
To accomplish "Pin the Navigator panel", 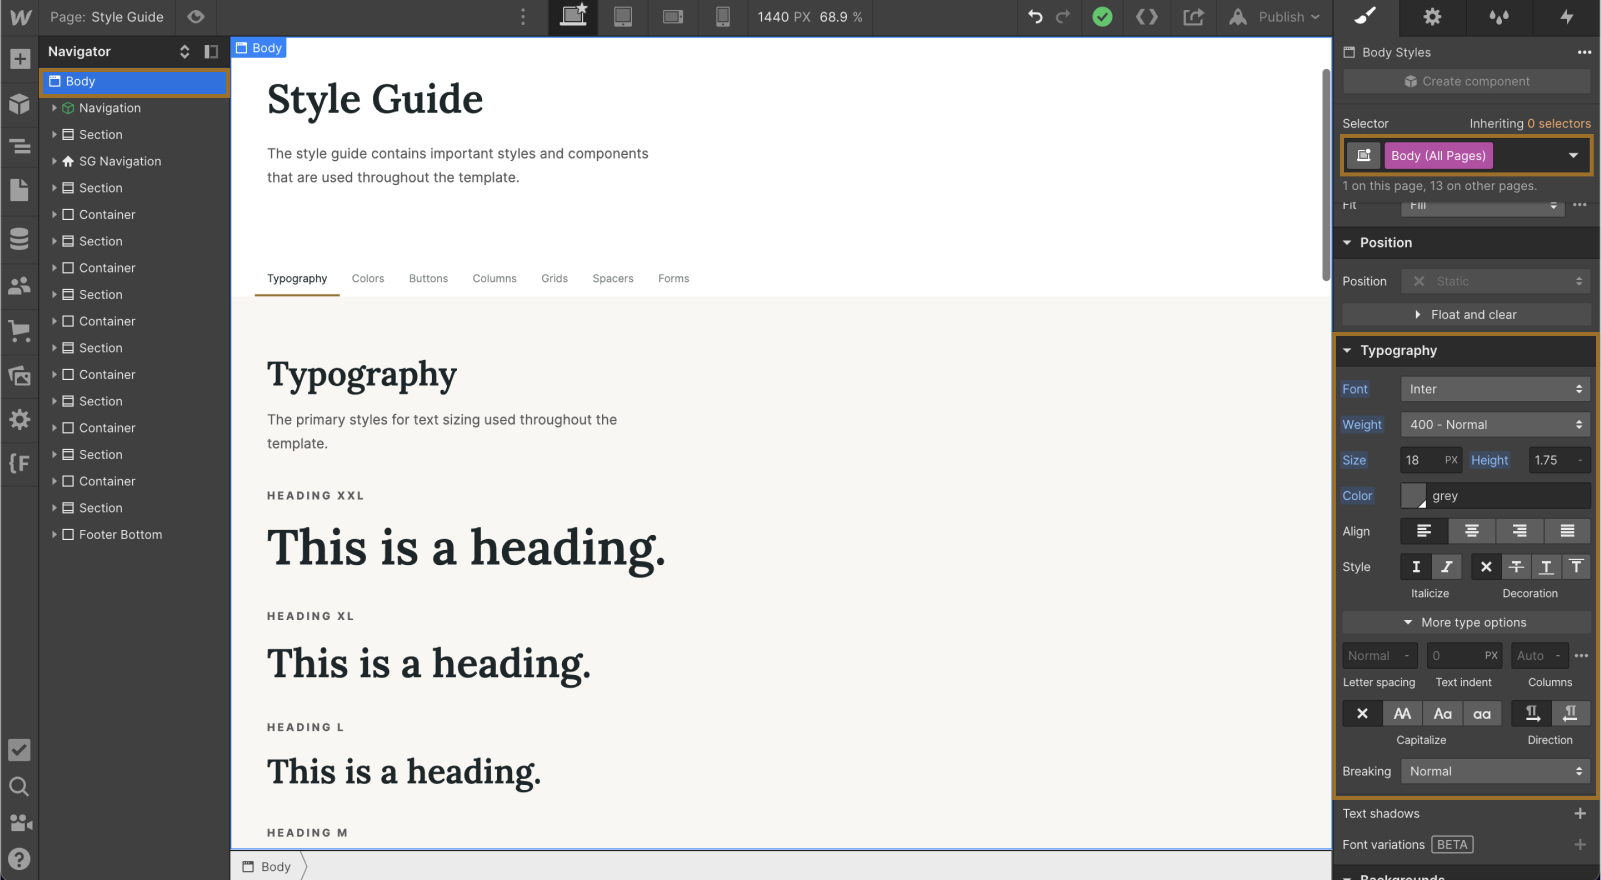I will coord(211,52).
